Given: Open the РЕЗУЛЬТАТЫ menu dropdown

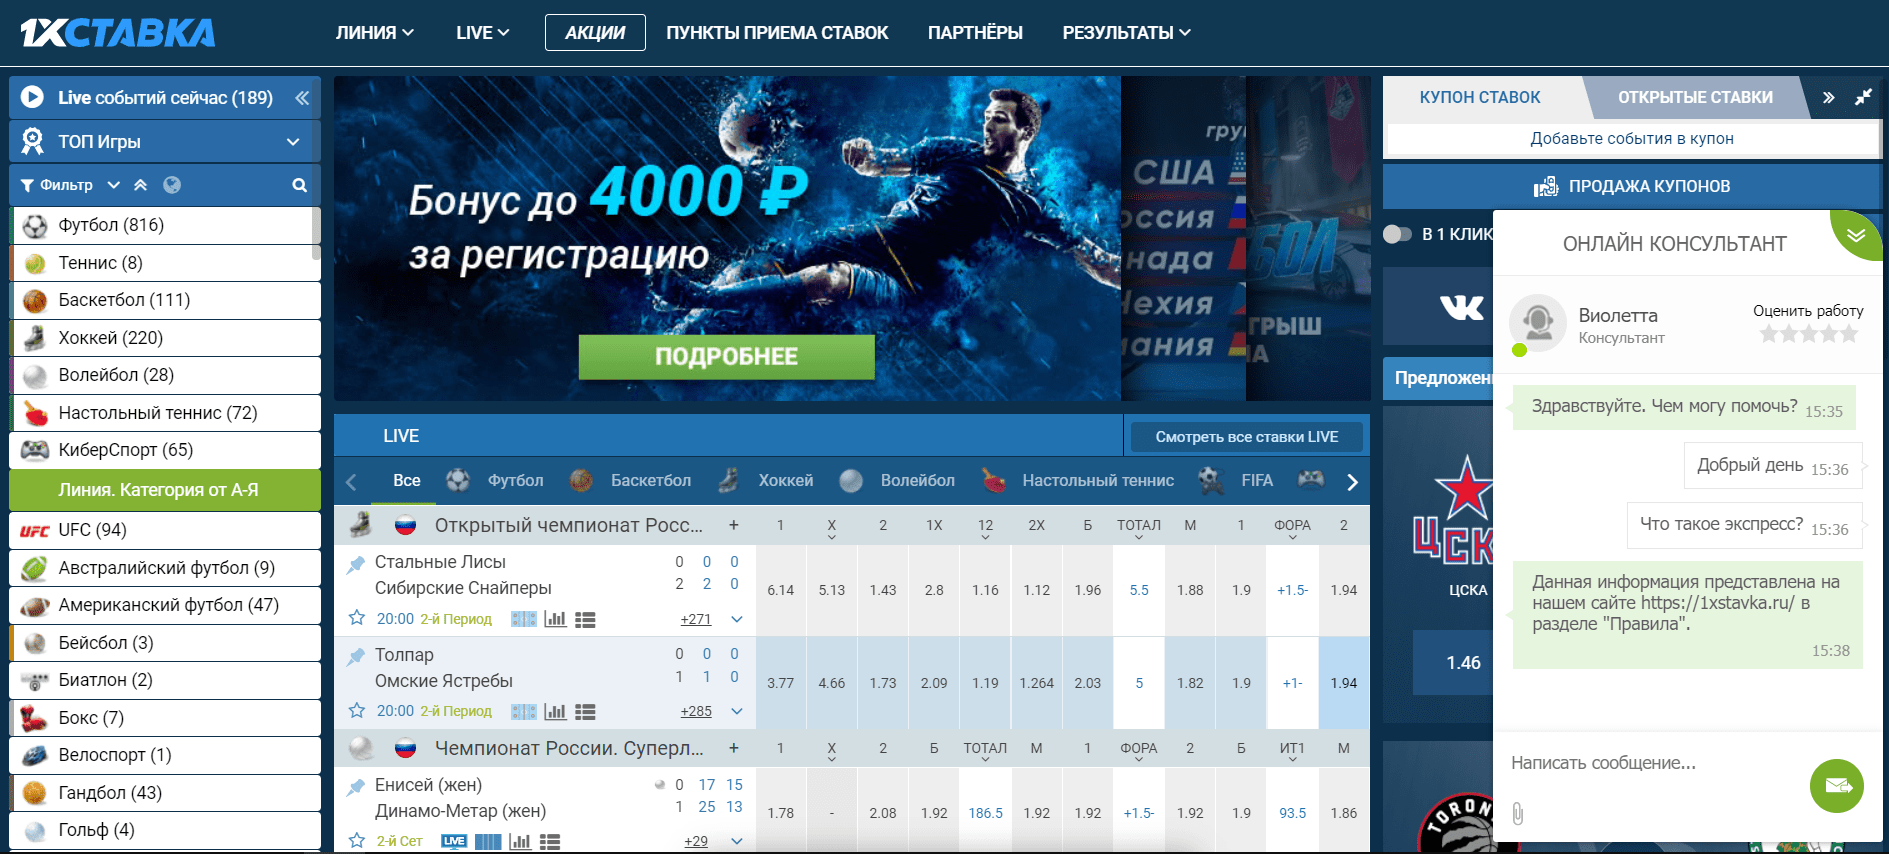Looking at the screenshot, I should (x=1127, y=33).
